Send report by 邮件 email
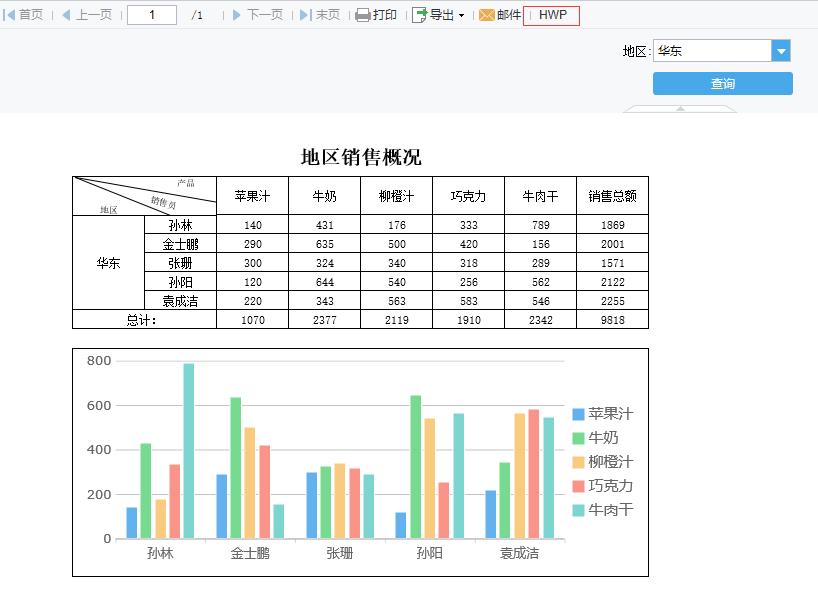 pyautogui.click(x=500, y=15)
